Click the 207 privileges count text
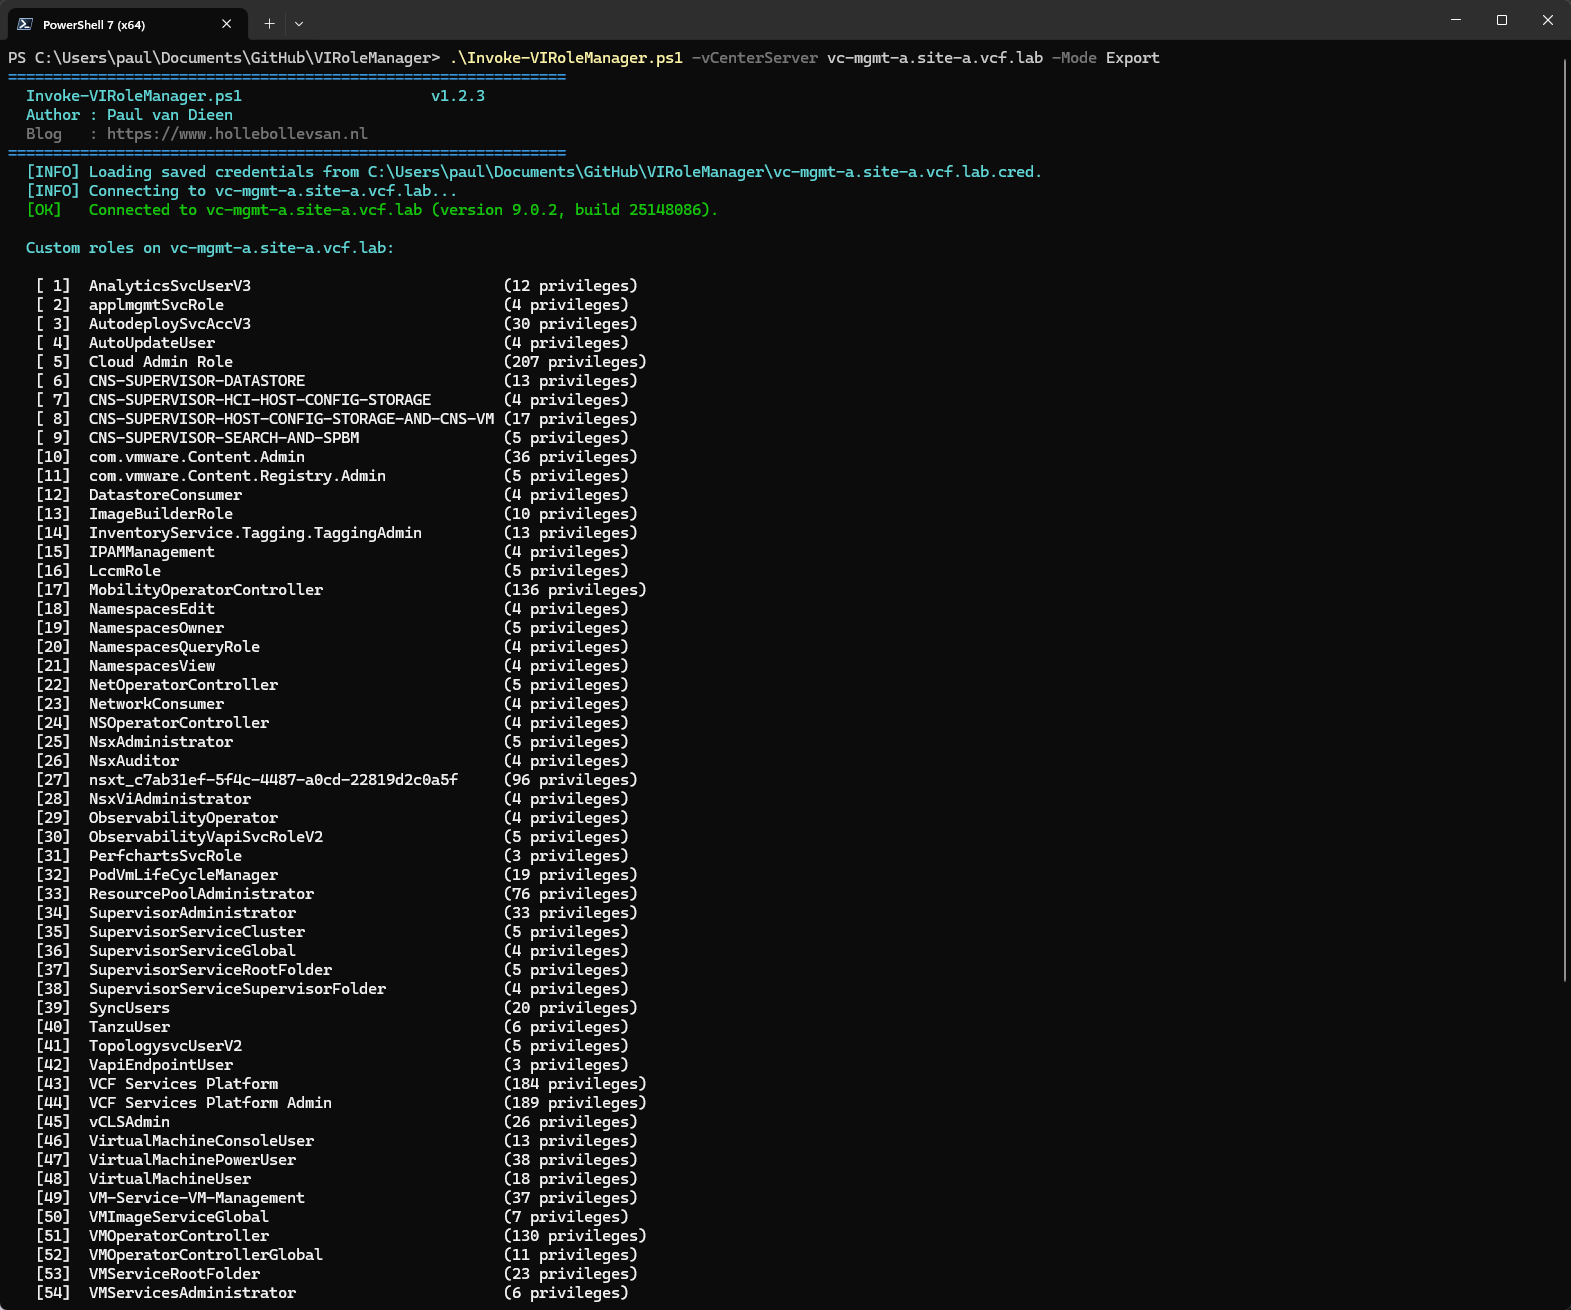The width and height of the screenshot is (1571, 1310). [x=575, y=362]
